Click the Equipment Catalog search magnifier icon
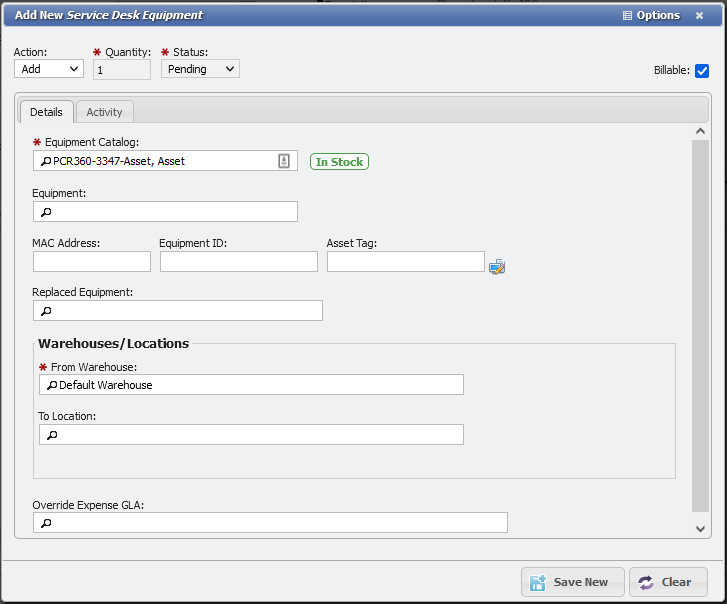Screen dimensions: 727x604 click(x=45, y=161)
